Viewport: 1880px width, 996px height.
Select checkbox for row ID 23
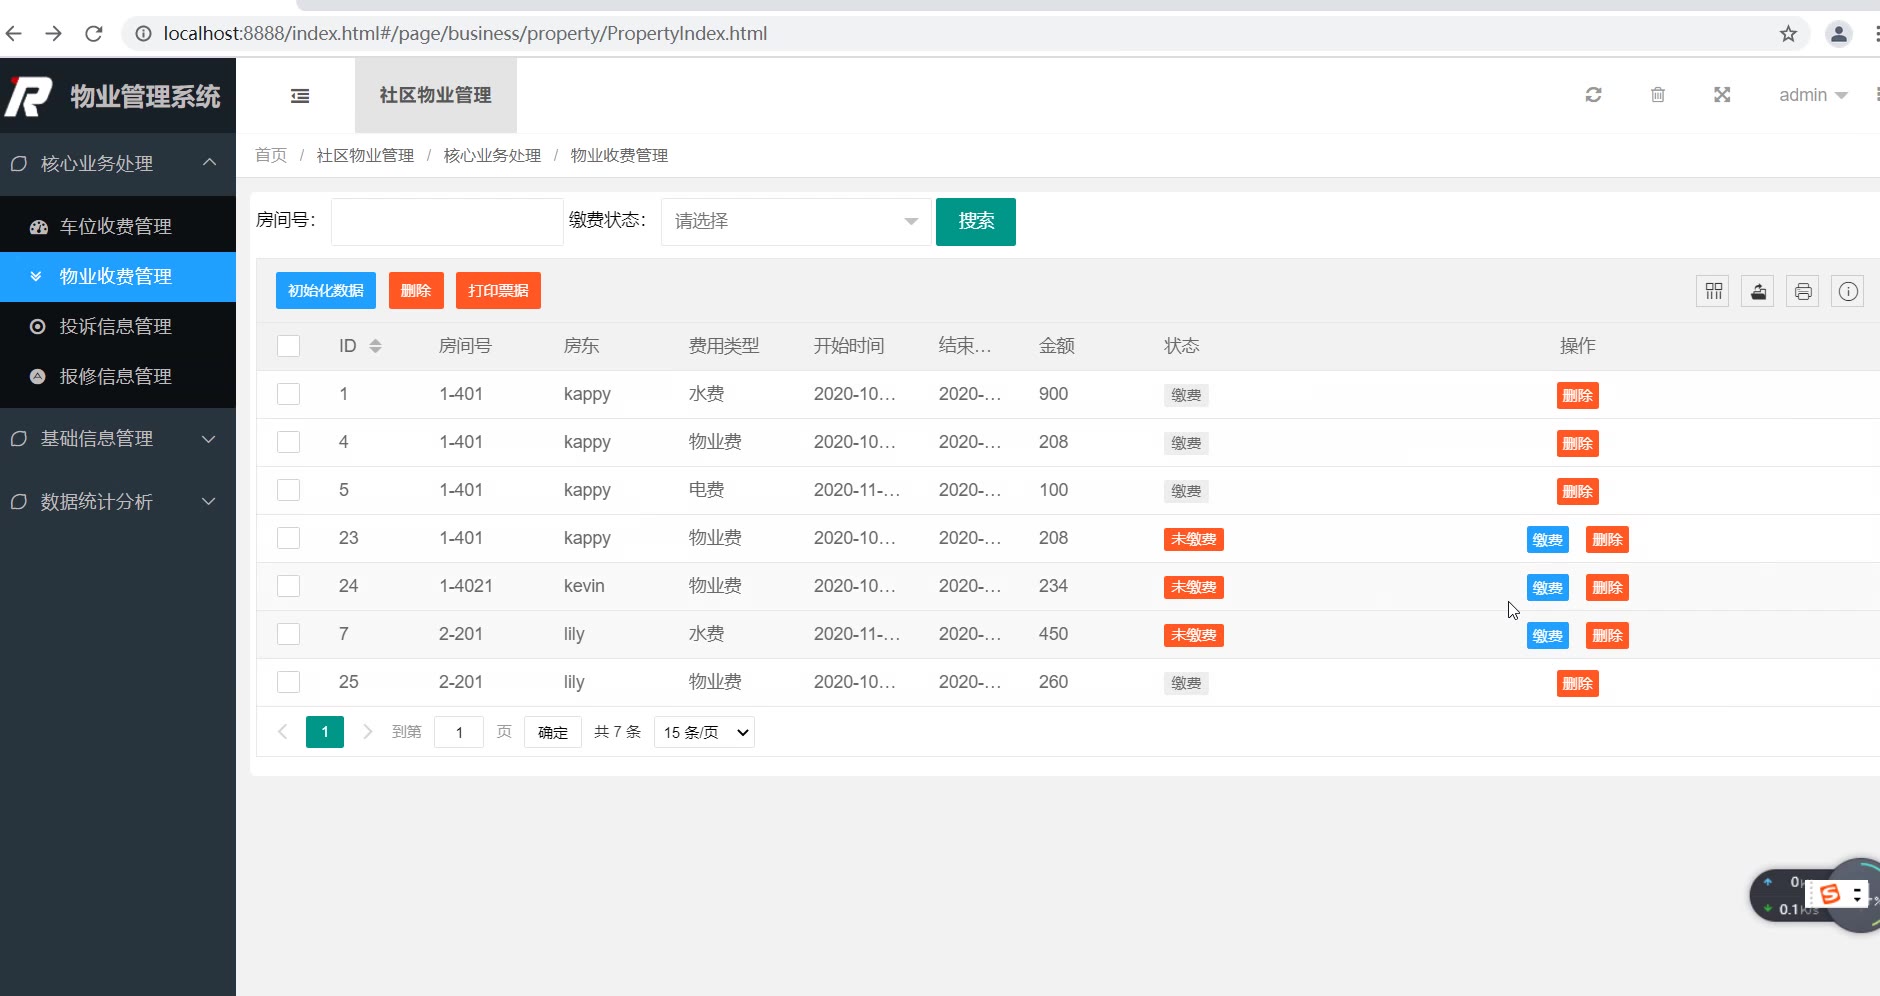pos(289,538)
